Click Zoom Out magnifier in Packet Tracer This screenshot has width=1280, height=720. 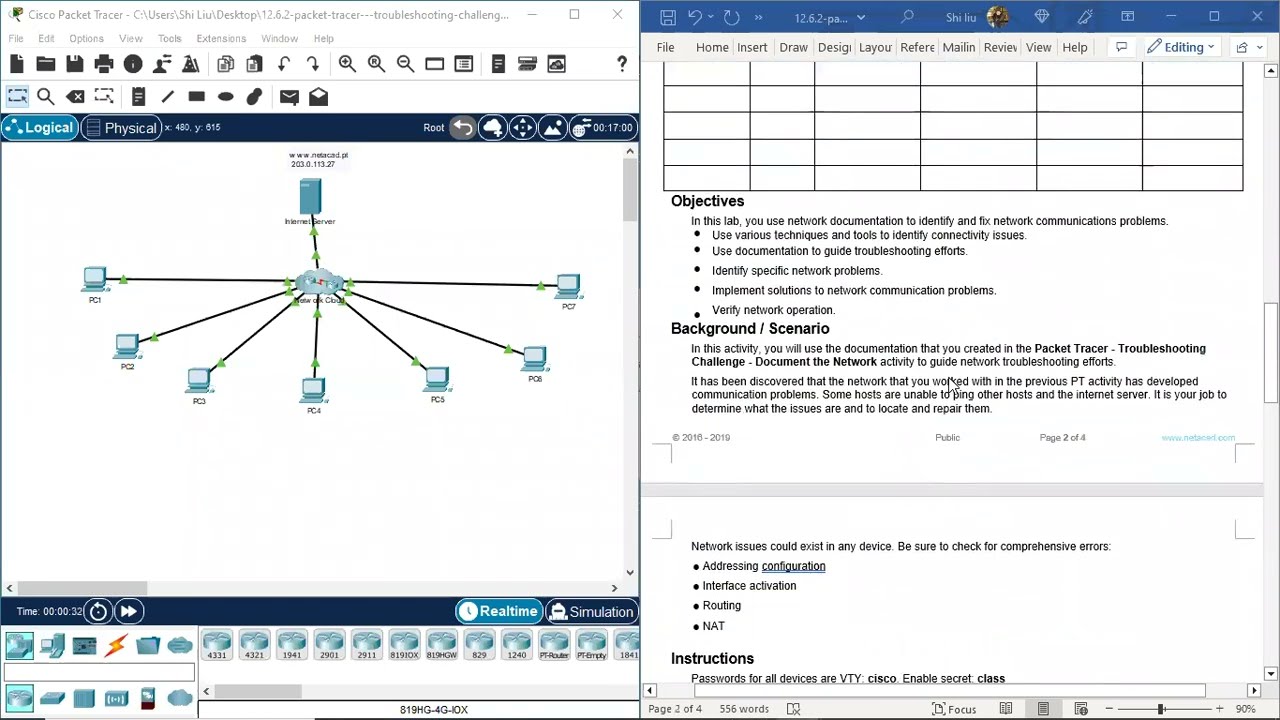pyautogui.click(x=405, y=64)
